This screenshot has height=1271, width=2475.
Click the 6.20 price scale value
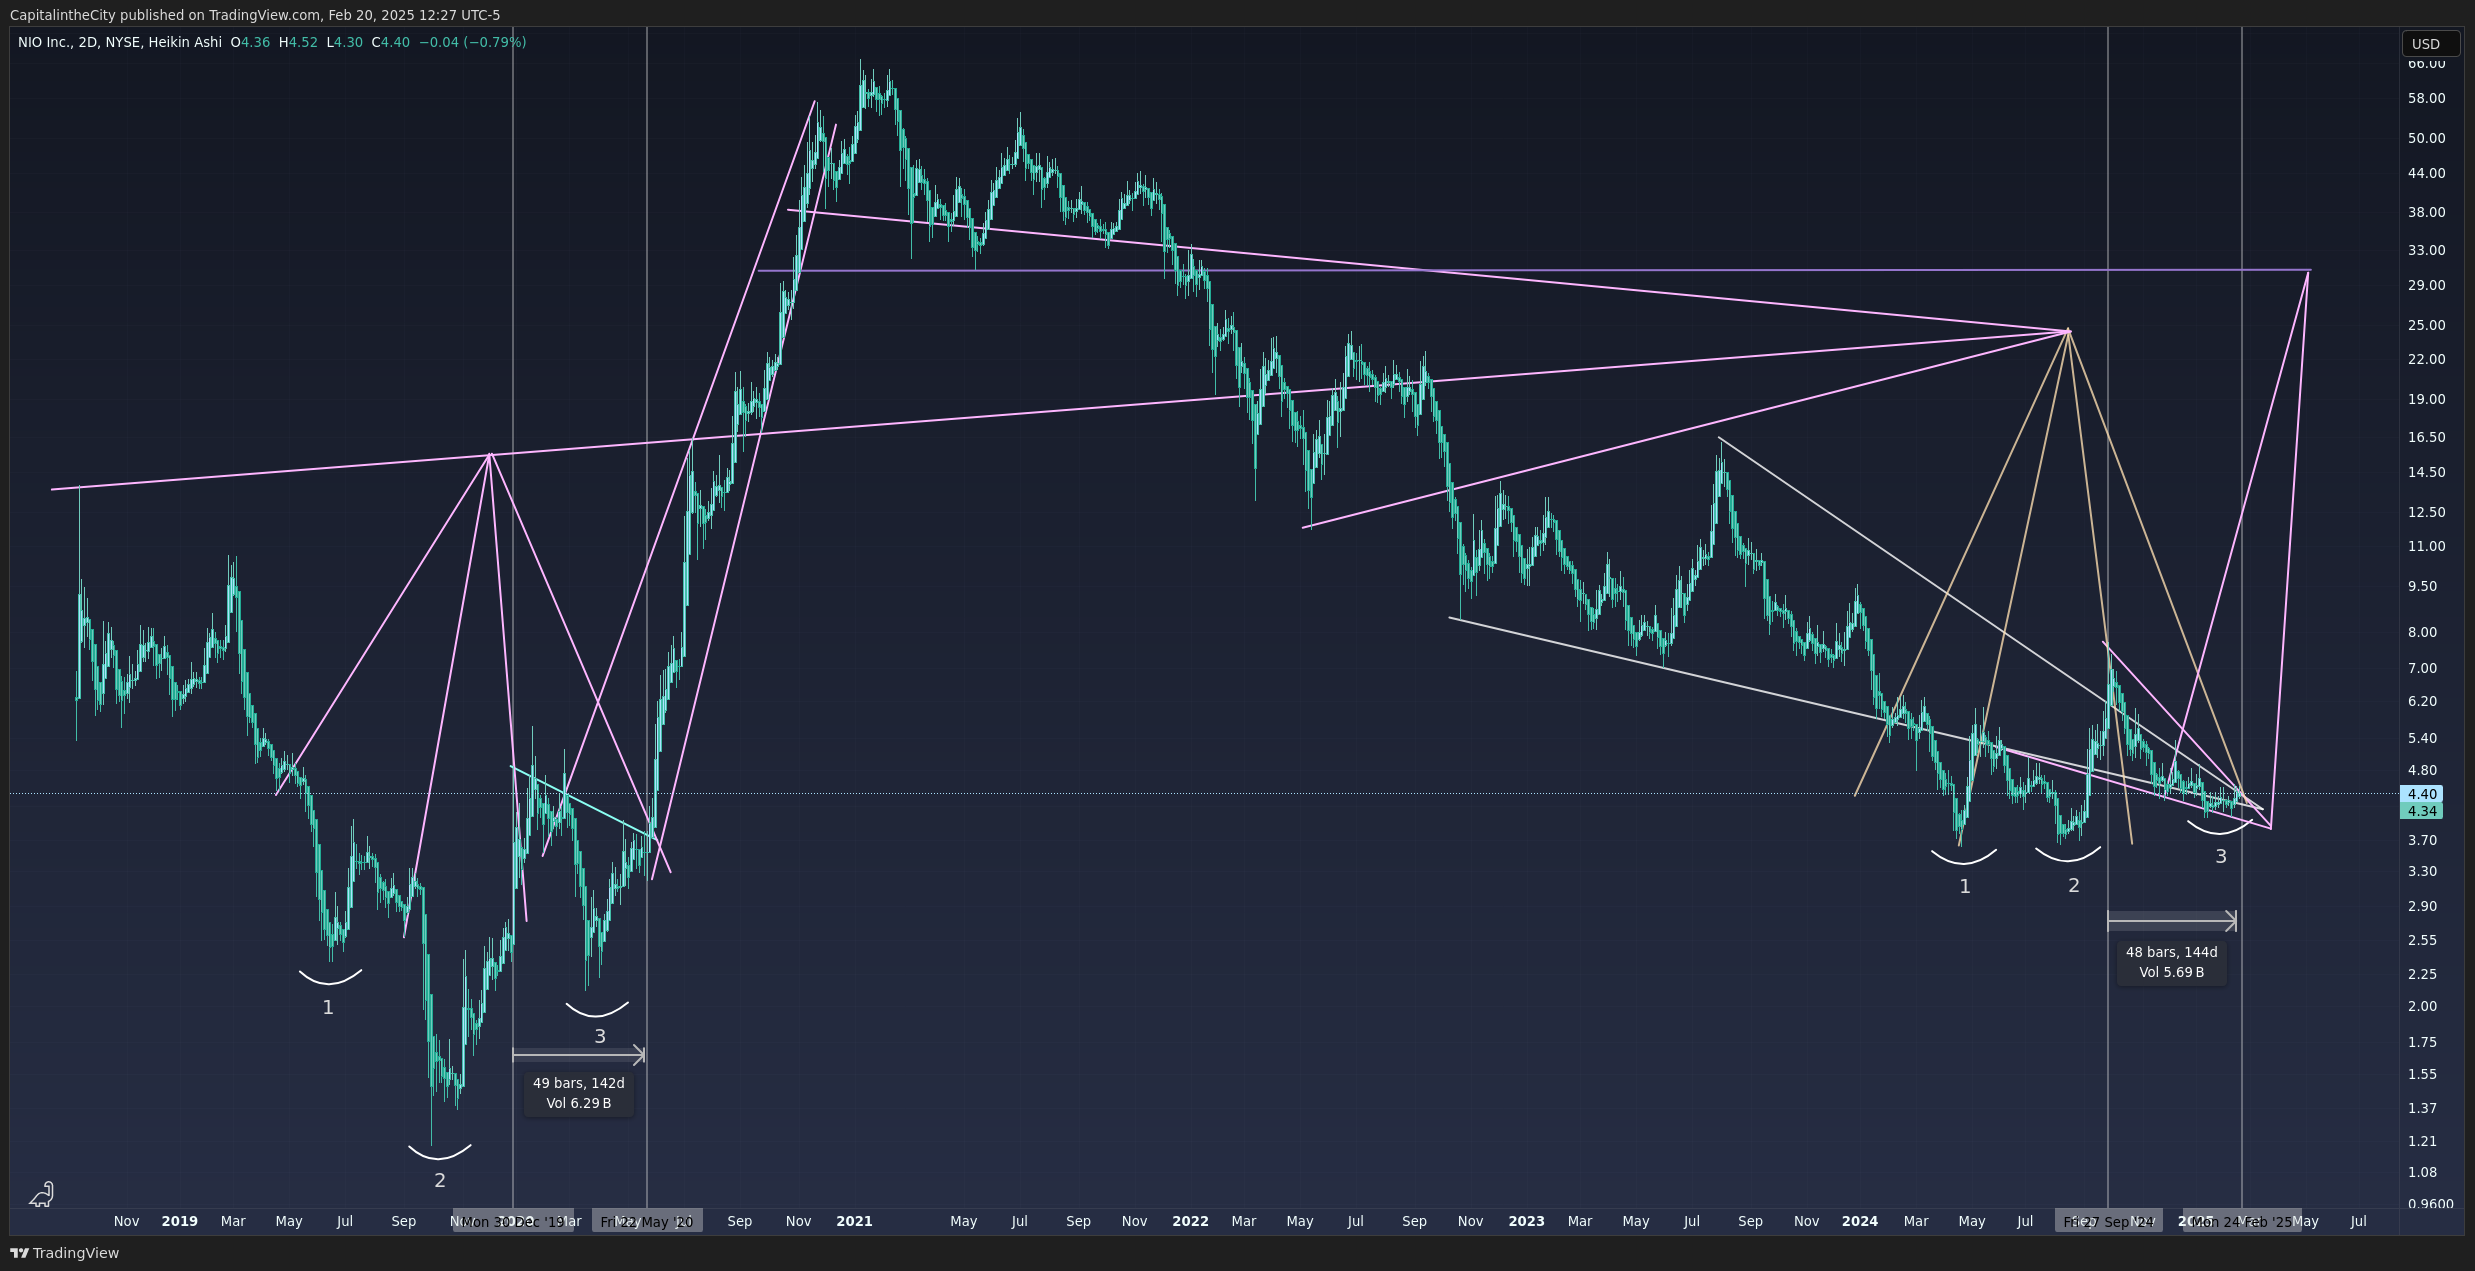2422,701
